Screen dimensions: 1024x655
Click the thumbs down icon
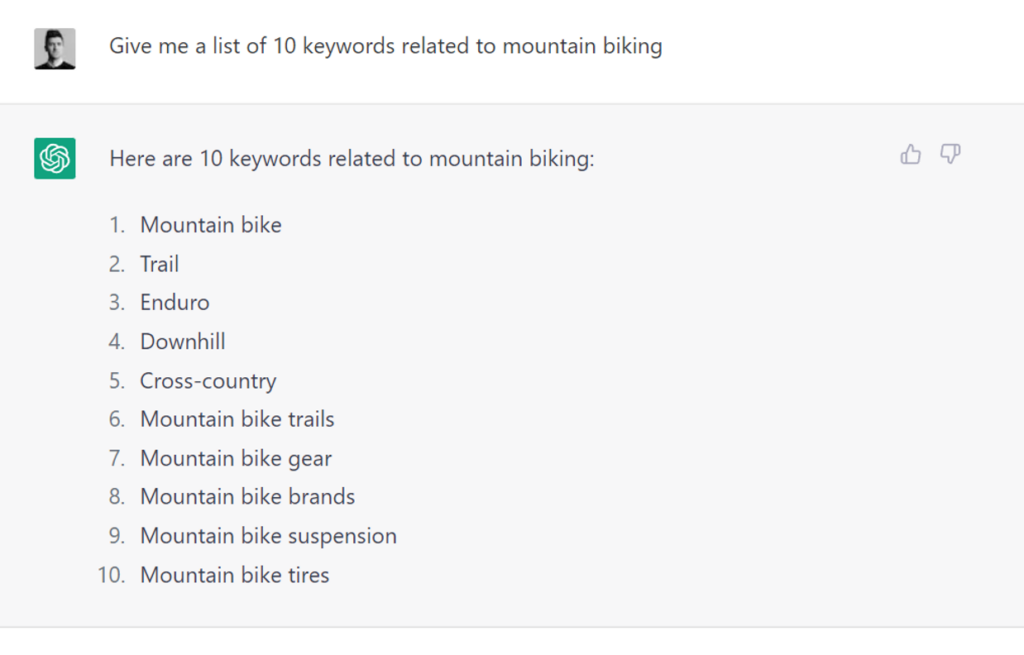[950, 154]
